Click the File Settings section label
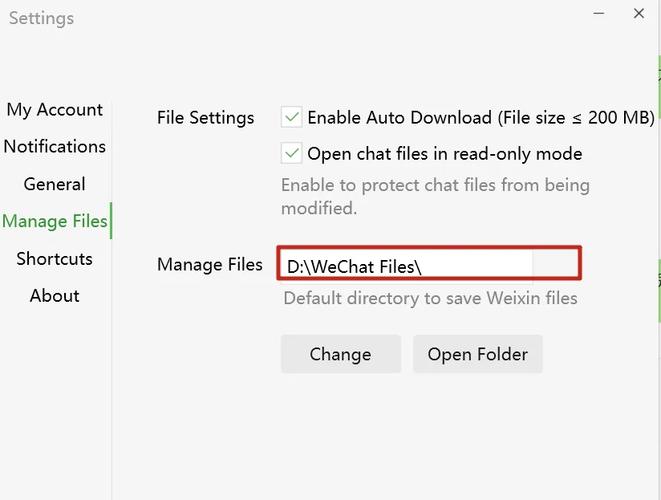 point(206,117)
